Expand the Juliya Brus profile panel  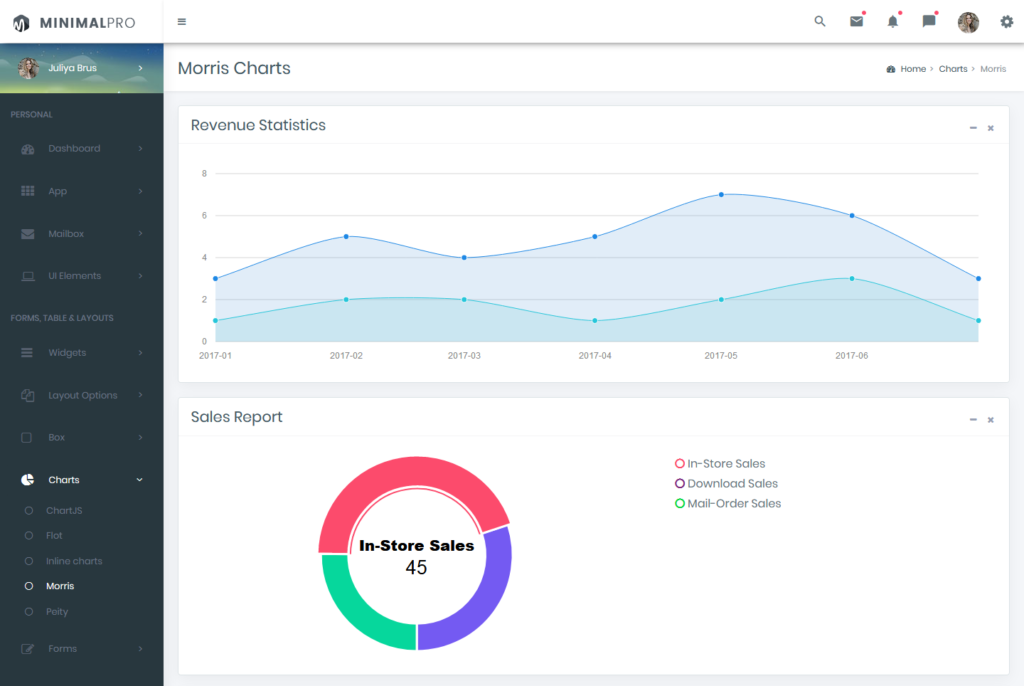pos(82,68)
